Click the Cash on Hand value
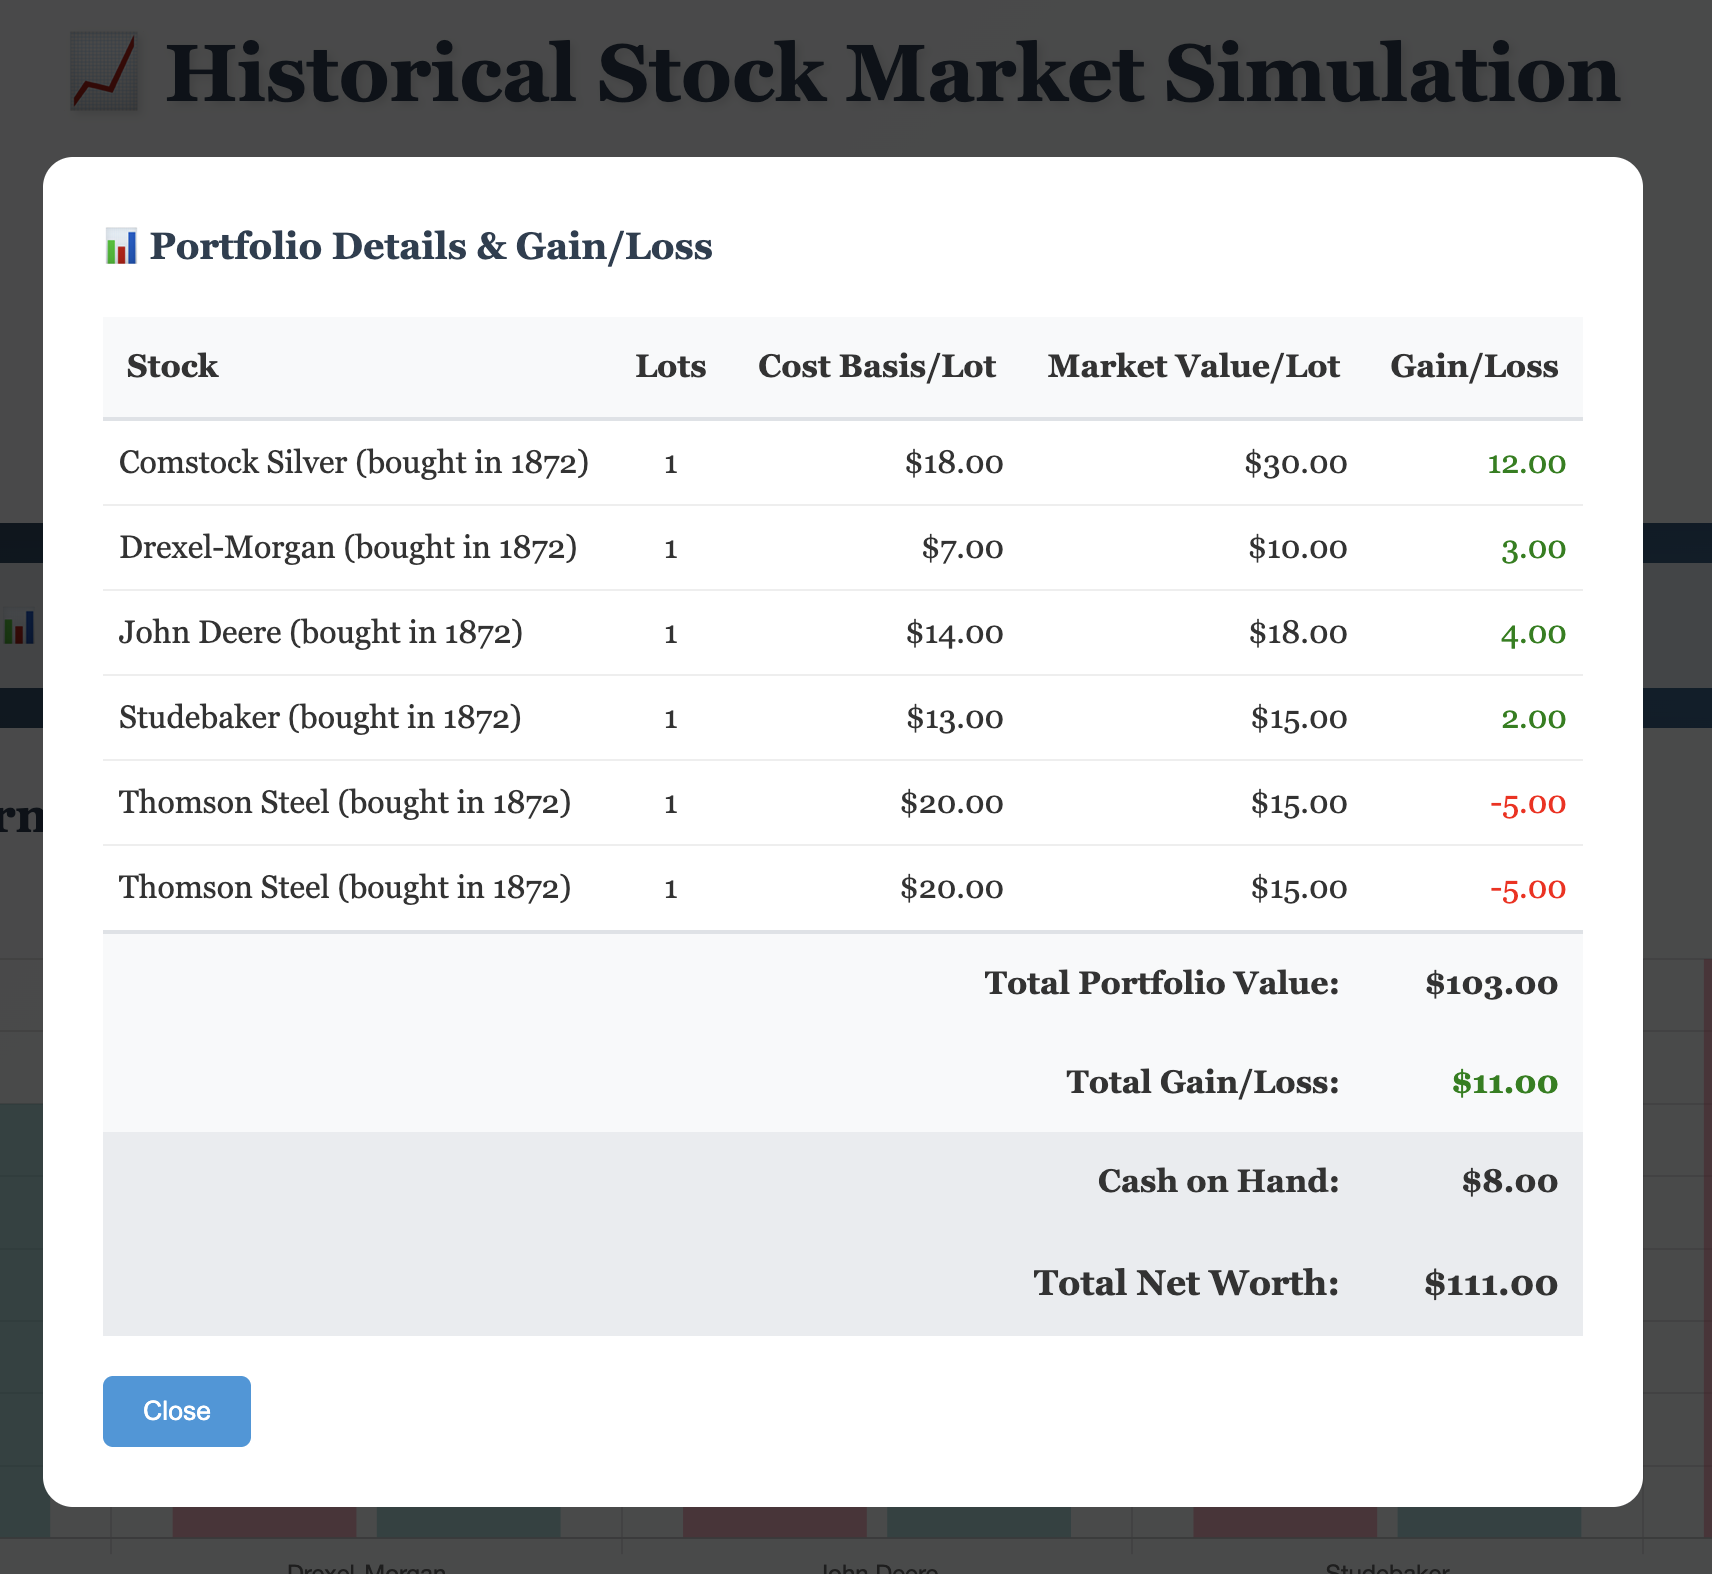The image size is (1712, 1574). pos(1510,1181)
